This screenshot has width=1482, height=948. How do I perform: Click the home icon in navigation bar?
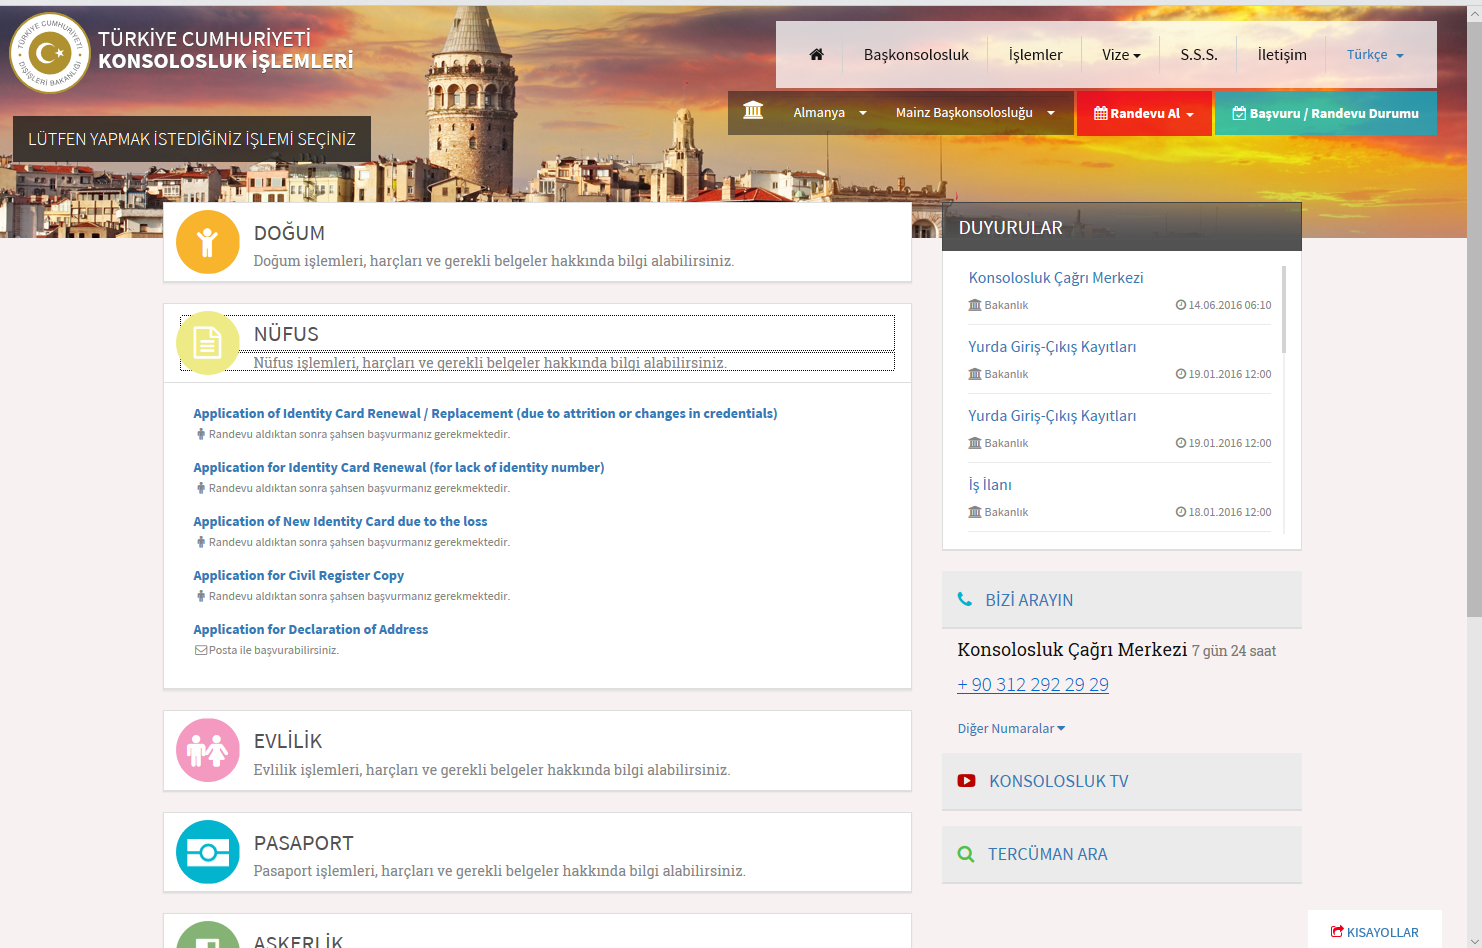(816, 54)
